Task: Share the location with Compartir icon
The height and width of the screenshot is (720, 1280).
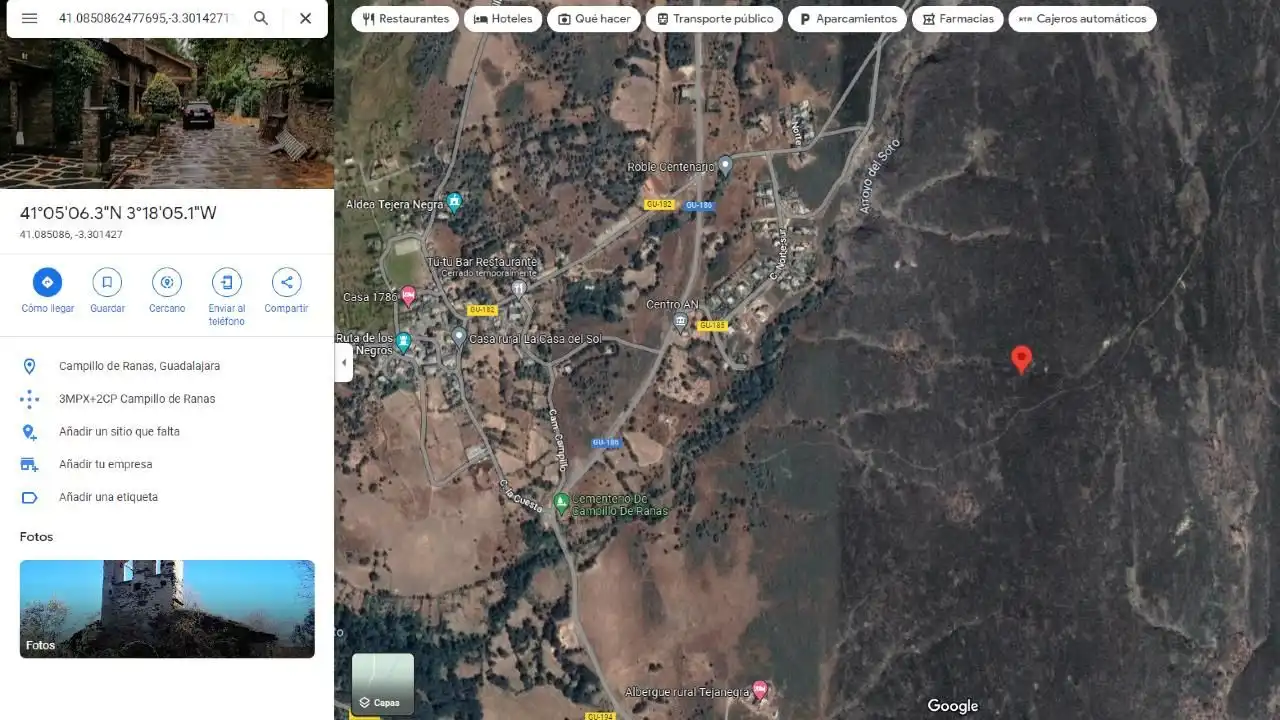Action: tap(287, 282)
